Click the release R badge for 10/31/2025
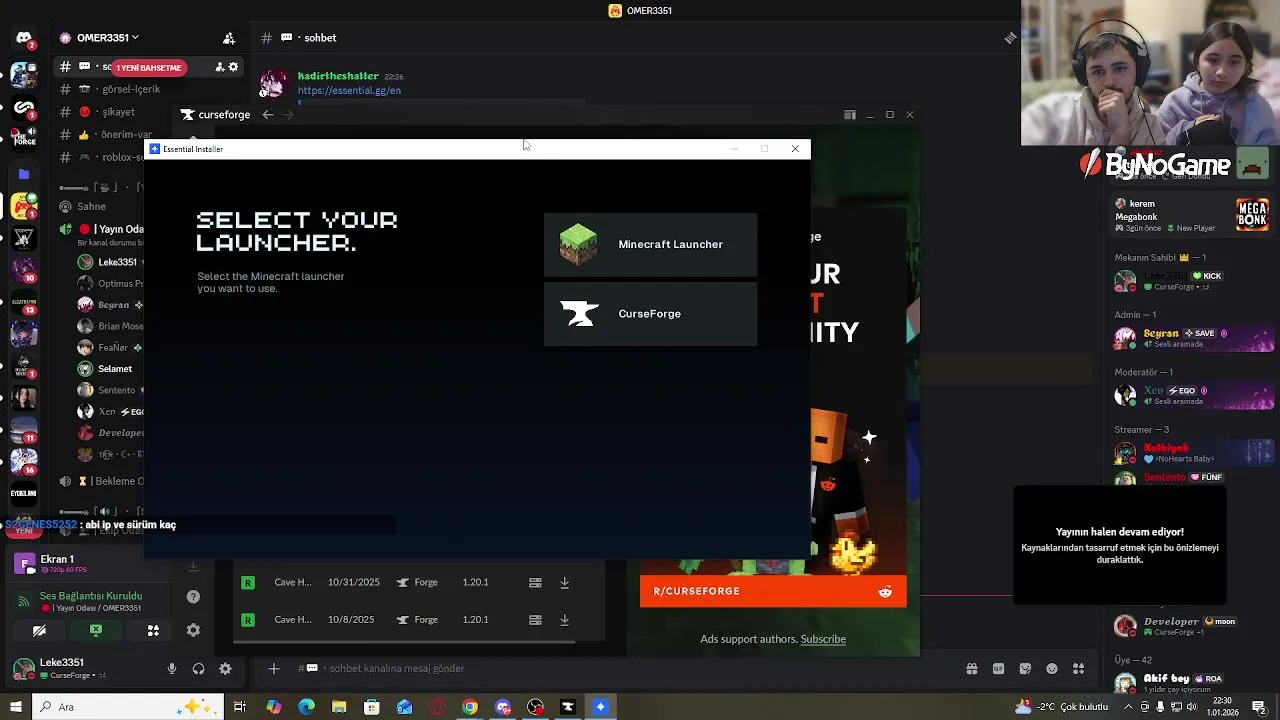This screenshot has width=1280, height=720. coord(248,582)
